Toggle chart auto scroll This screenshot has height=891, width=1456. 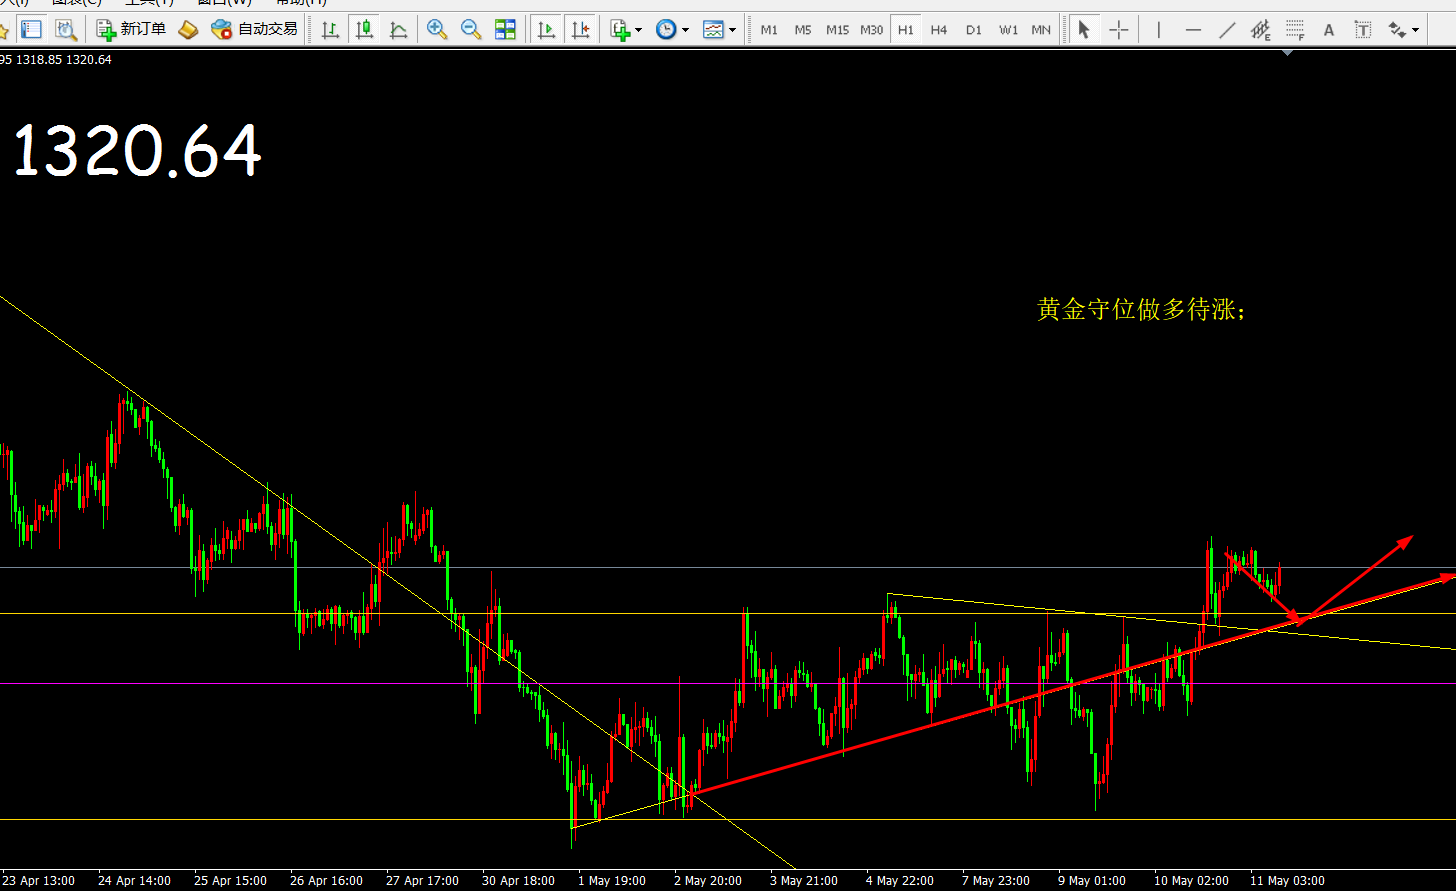(x=546, y=29)
